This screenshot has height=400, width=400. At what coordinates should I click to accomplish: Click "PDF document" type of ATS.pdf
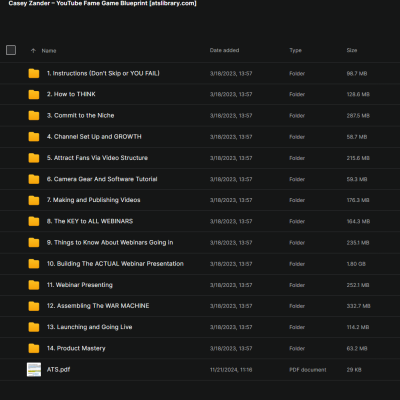[x=308, y=370]
